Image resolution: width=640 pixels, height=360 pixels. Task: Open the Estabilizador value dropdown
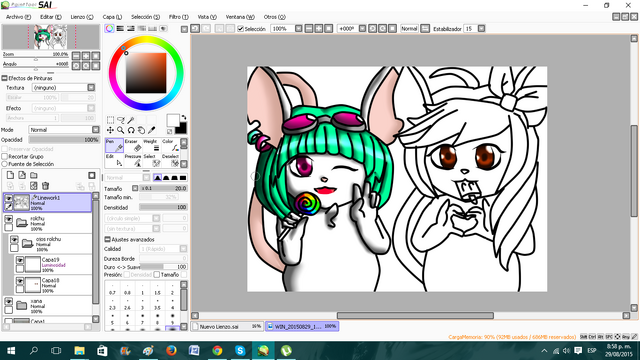point(482,29)
